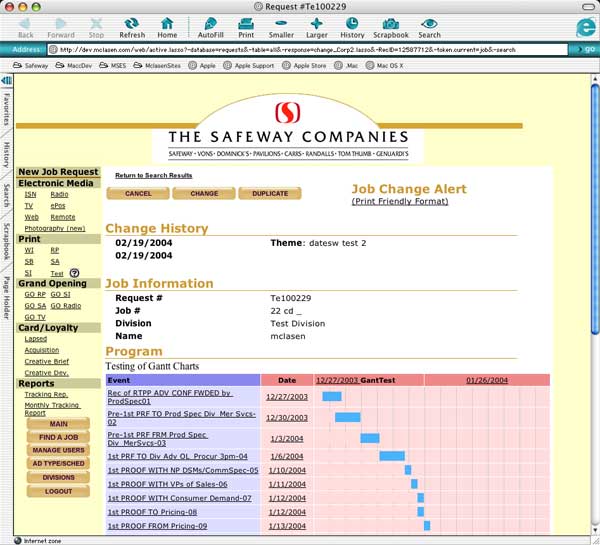Open the MSES favorites bar bookmark
600x545 pixels.
(x=113, y=65)
